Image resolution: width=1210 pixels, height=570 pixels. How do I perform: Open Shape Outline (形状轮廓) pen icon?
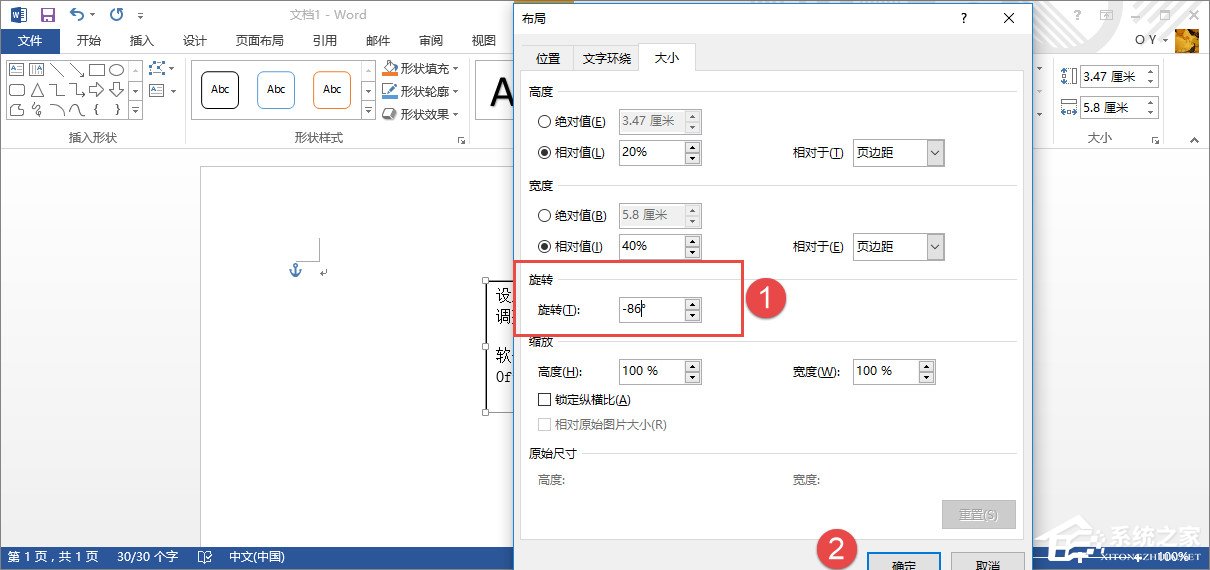click(x=391, y=91)
